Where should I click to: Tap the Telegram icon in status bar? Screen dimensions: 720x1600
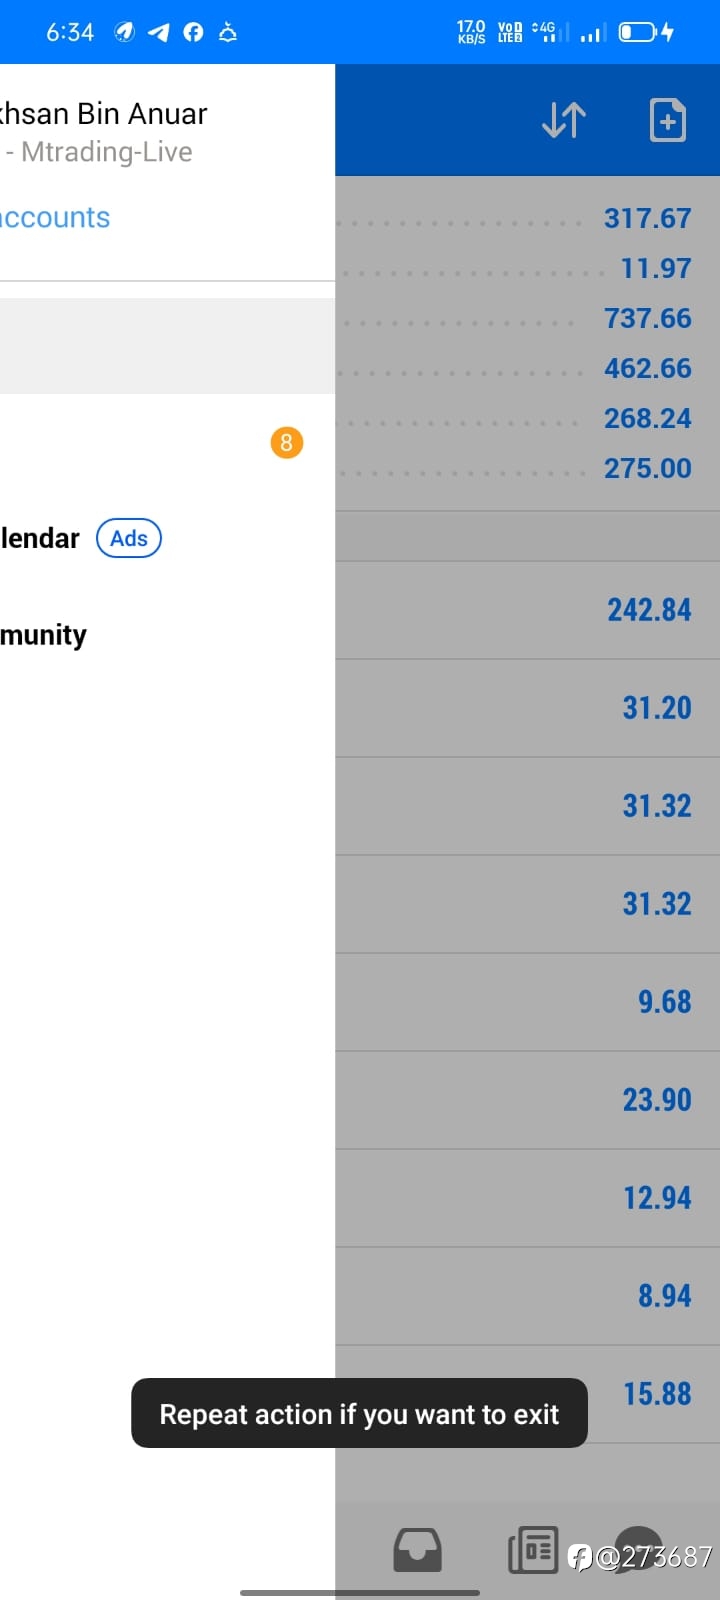[159, 32]
